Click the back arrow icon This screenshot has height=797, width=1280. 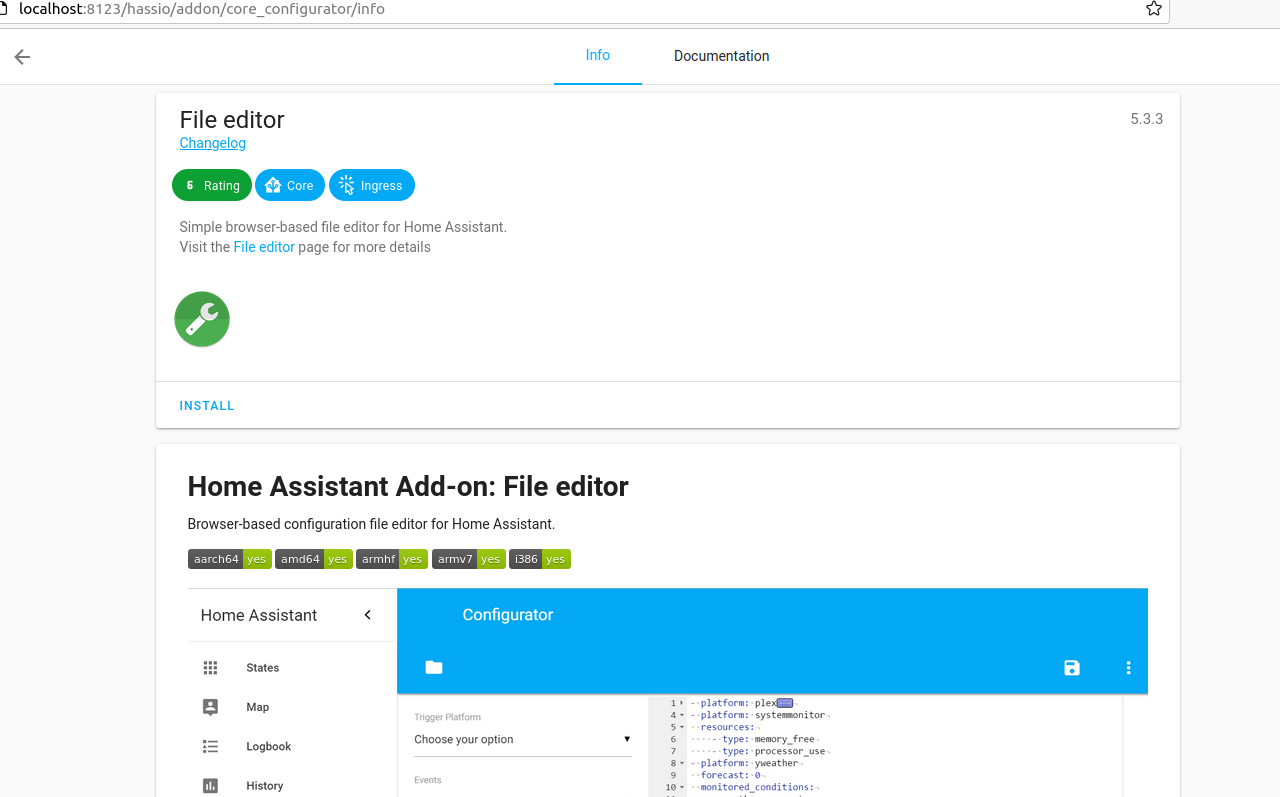pyautogui.click(x=22, y=57)
